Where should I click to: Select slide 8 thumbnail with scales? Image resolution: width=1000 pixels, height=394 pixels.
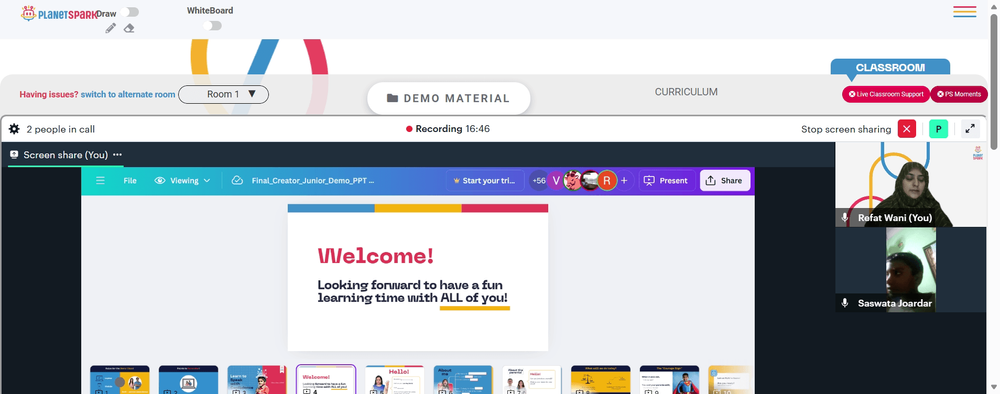coord(601,380)
